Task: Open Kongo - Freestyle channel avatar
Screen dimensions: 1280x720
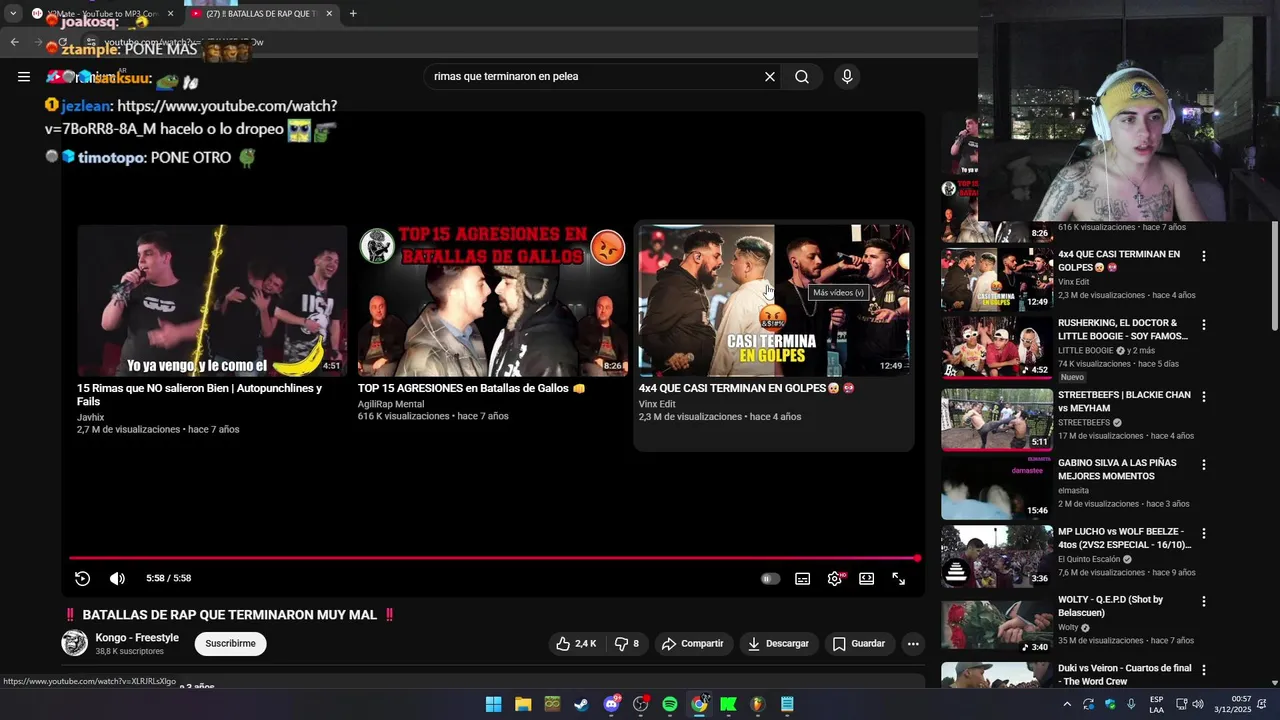Action: click(x=75, y=643)
